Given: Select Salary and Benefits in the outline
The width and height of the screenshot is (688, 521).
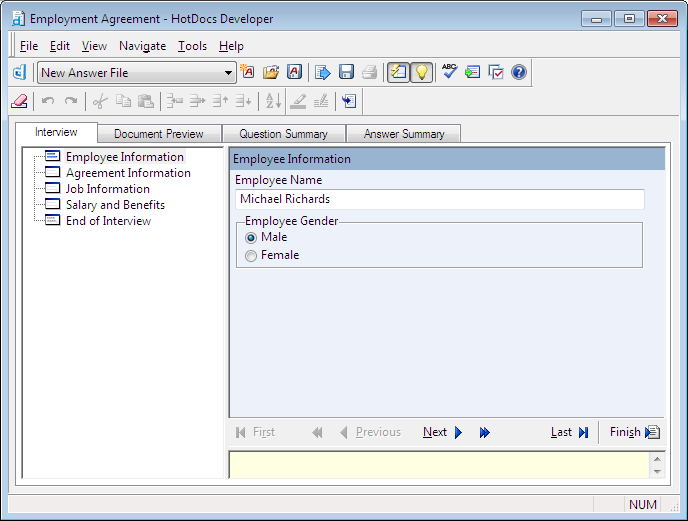Looking at the screenshot, I should coord(115,205).
